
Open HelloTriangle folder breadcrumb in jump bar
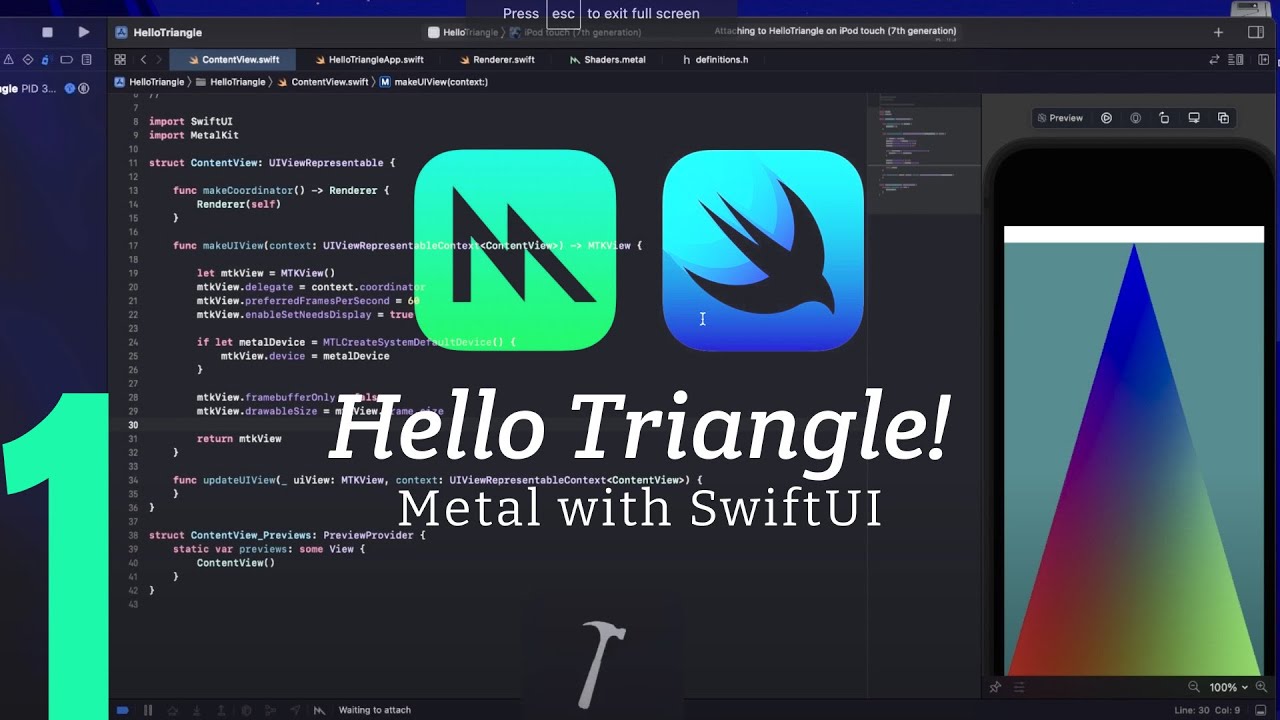pyautogui.click(x=231, y=82)
